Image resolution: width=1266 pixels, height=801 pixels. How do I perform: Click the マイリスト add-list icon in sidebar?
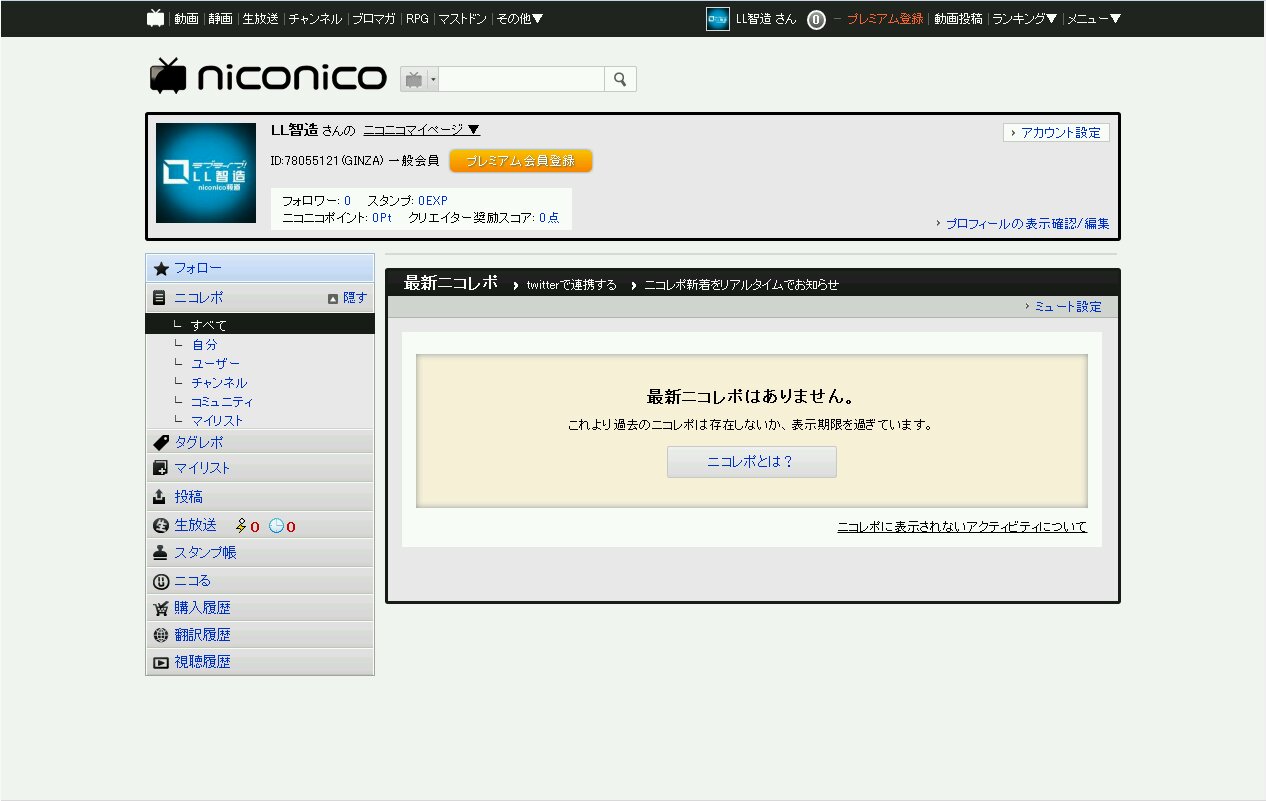(160, 468)
